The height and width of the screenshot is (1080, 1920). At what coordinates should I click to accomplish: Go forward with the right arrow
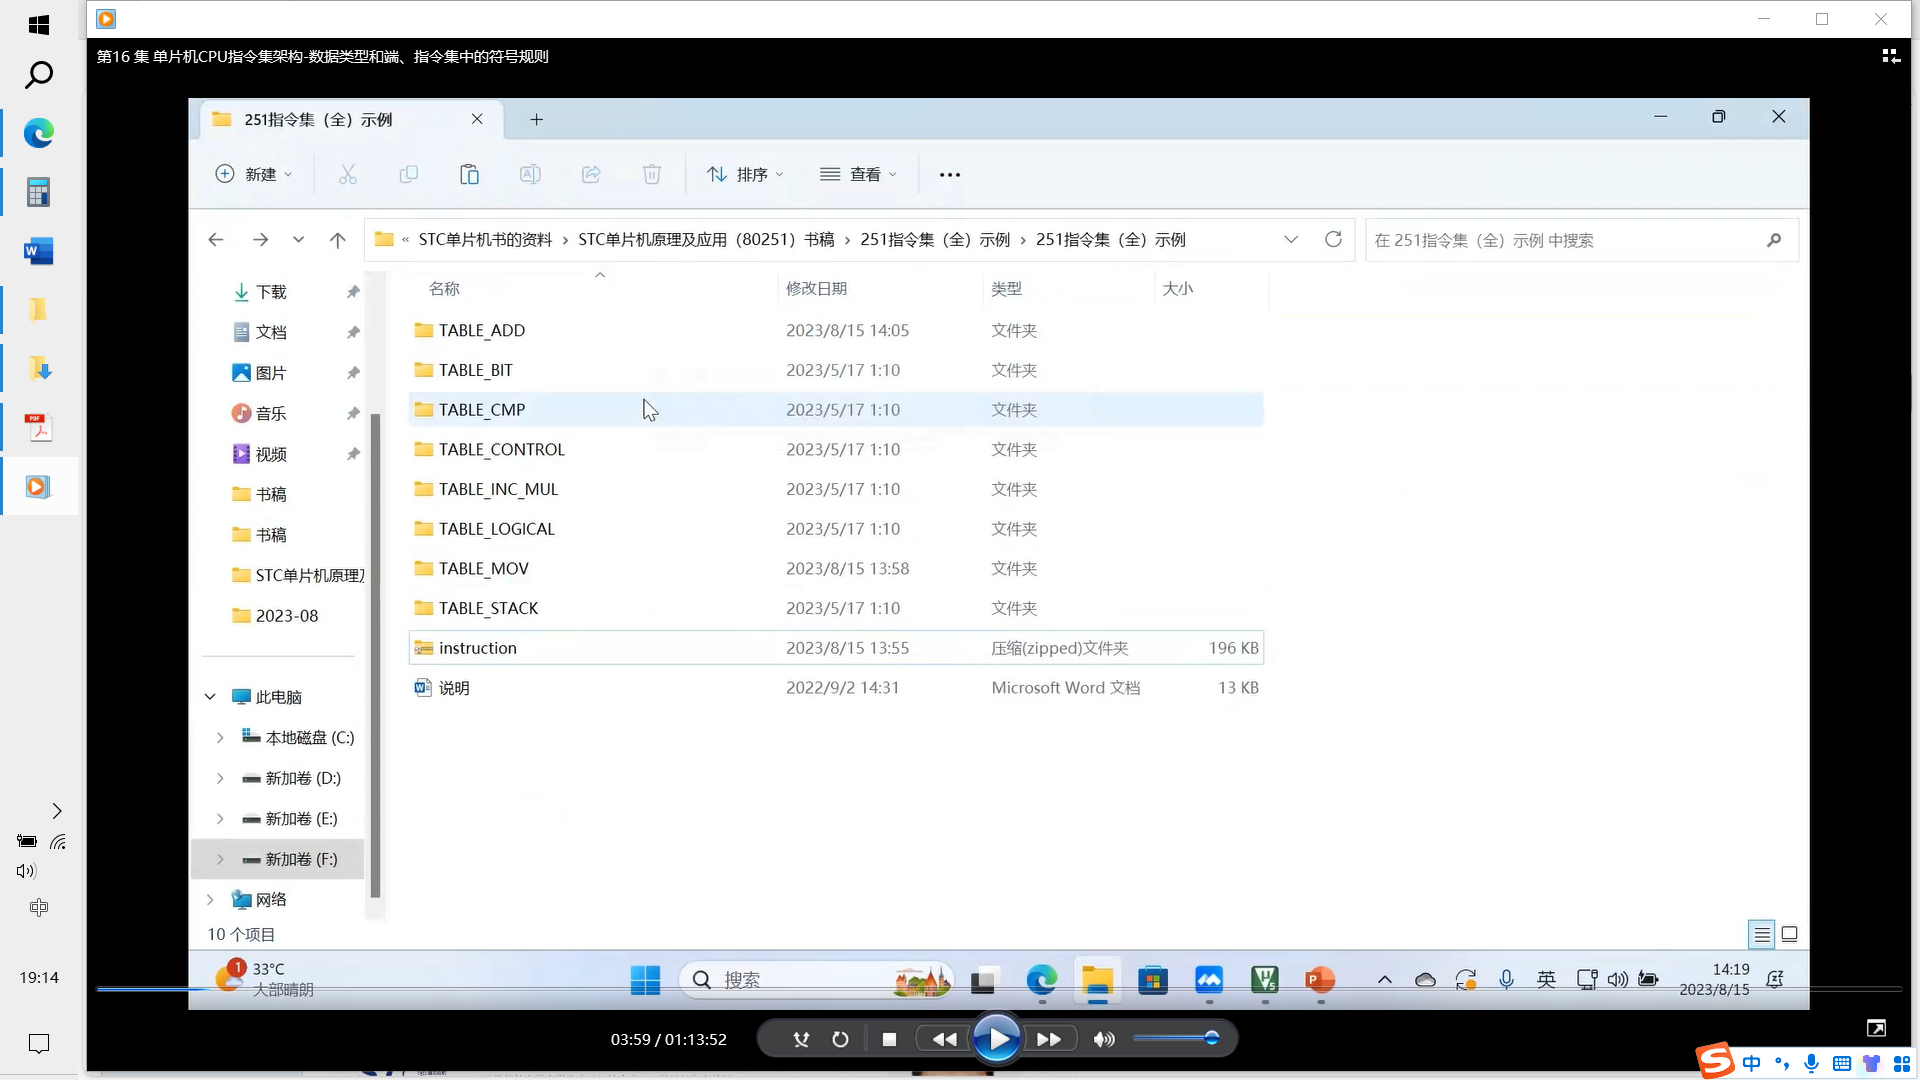coord(260,240)
